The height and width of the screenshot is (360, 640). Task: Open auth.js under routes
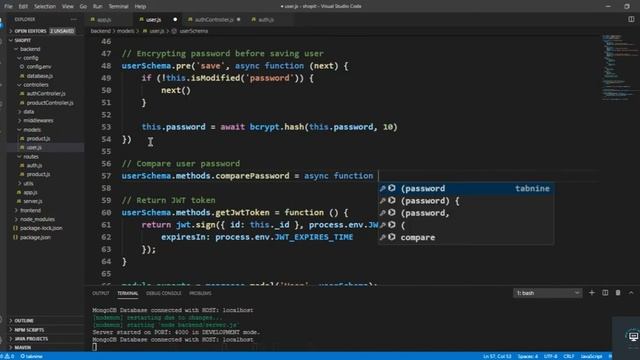tap(34, 165)
